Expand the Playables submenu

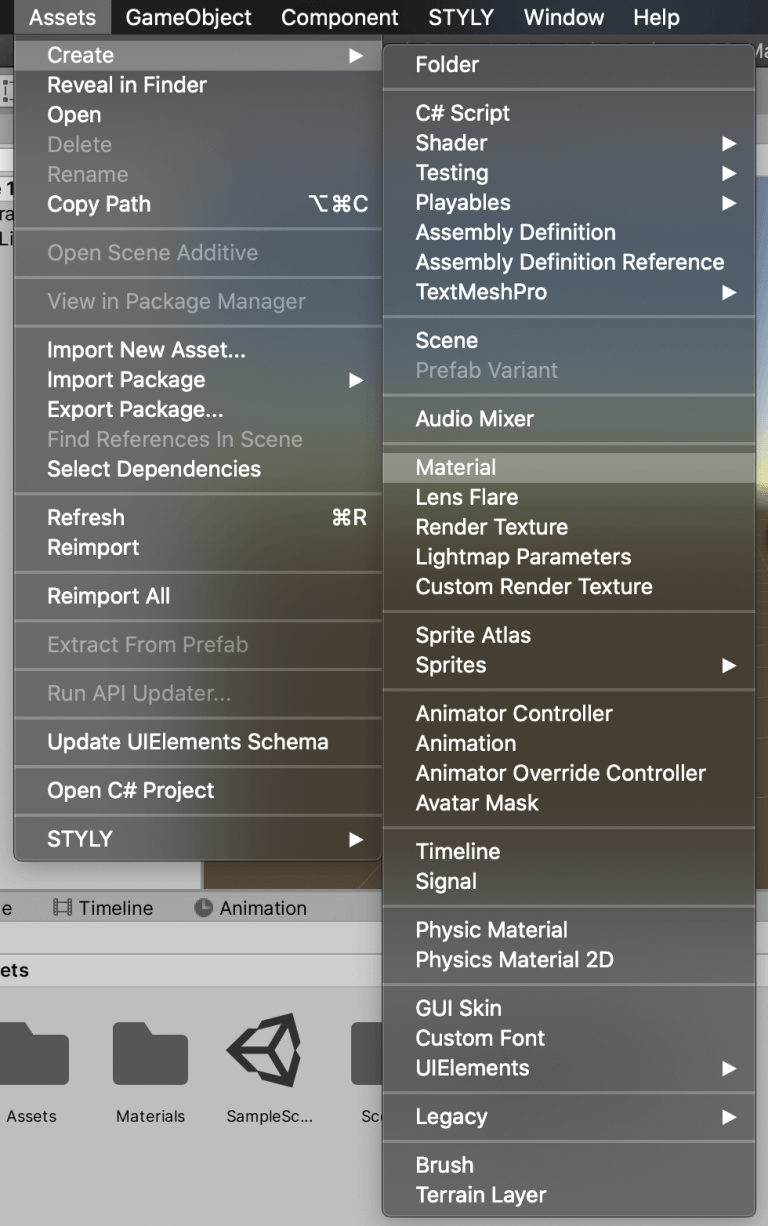tap(462, 203)
